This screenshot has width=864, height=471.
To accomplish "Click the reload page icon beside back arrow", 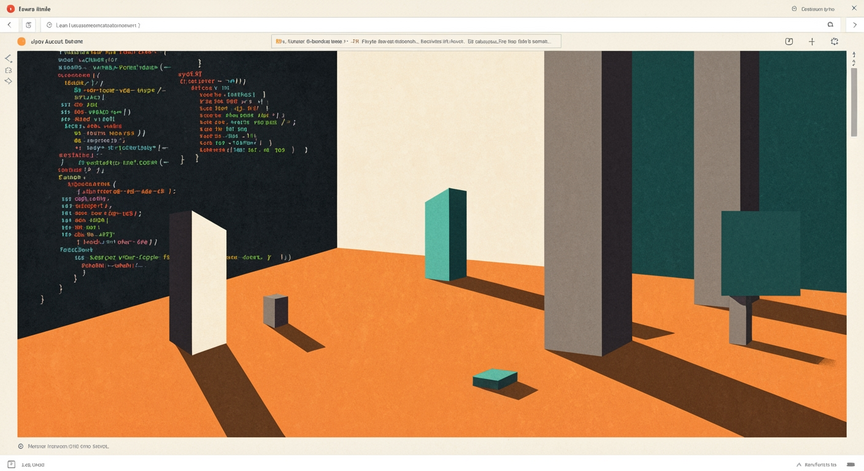I will (x=28, y=25).
